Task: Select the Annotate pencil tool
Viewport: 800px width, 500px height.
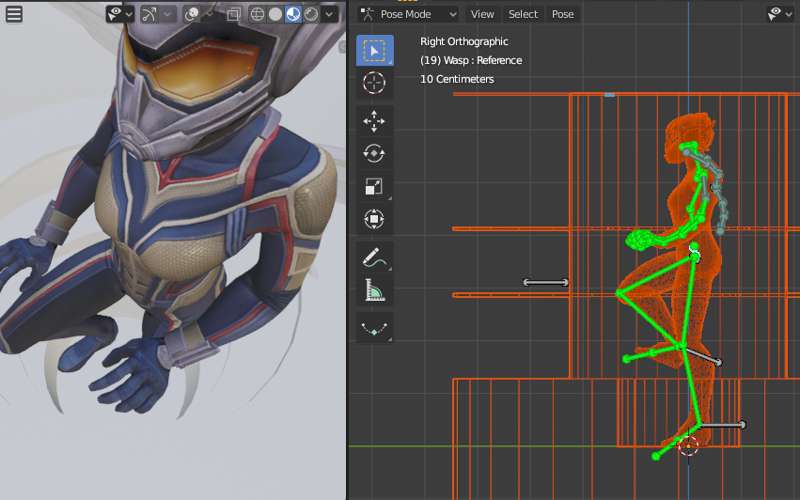Action: (374, 258)
